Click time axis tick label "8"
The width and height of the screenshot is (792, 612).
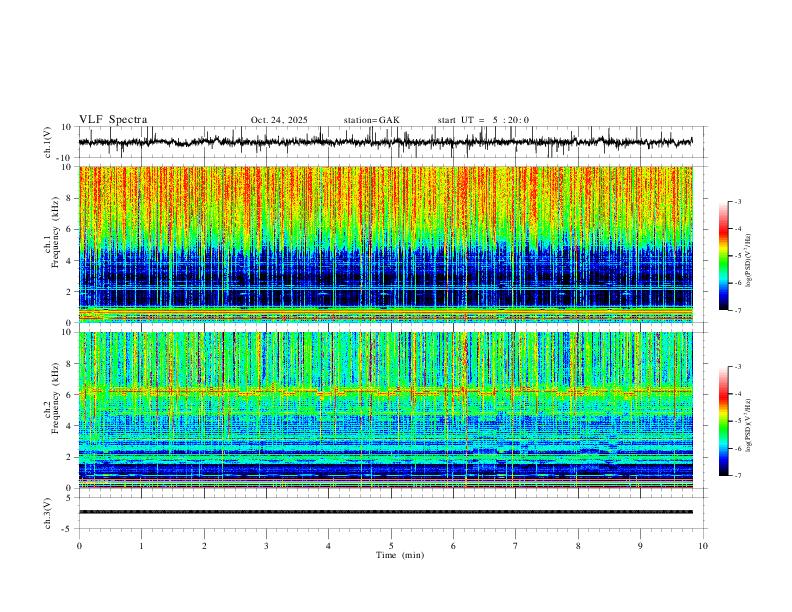tap(578, 546)
